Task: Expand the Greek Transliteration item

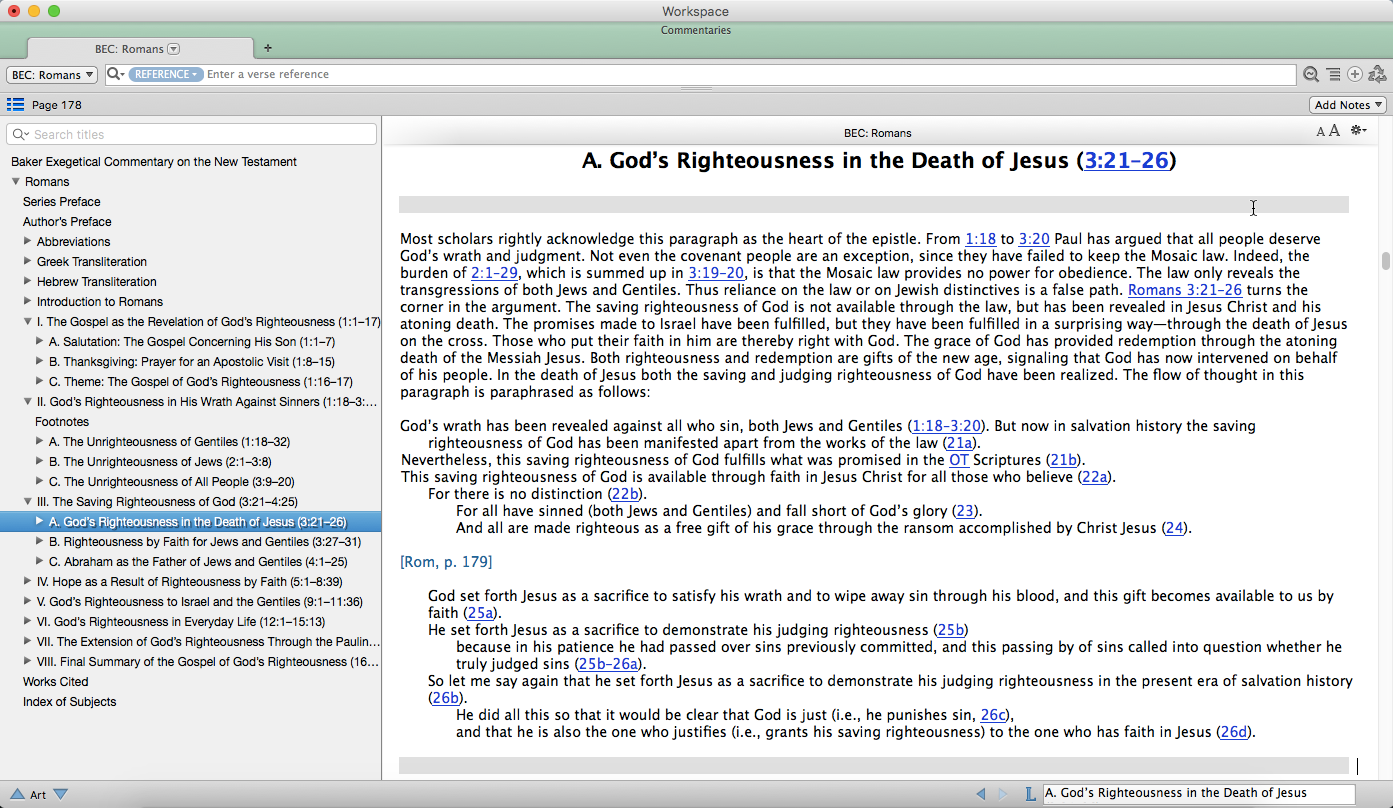Action: tap(28, 262)
